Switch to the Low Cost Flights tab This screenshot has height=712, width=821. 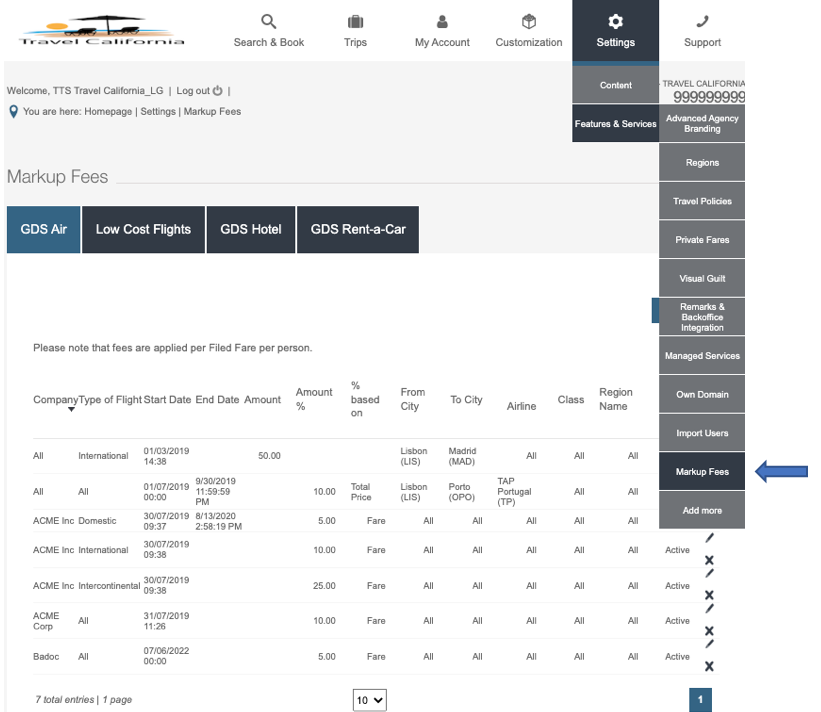(143, 229)
